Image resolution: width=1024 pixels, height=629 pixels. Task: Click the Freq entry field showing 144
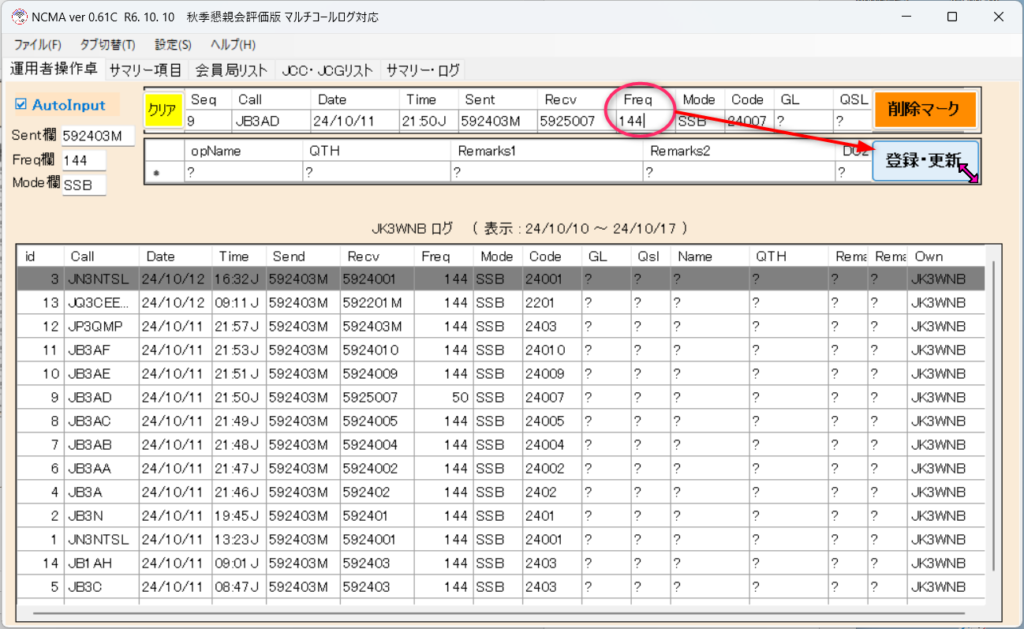point(641,121)
